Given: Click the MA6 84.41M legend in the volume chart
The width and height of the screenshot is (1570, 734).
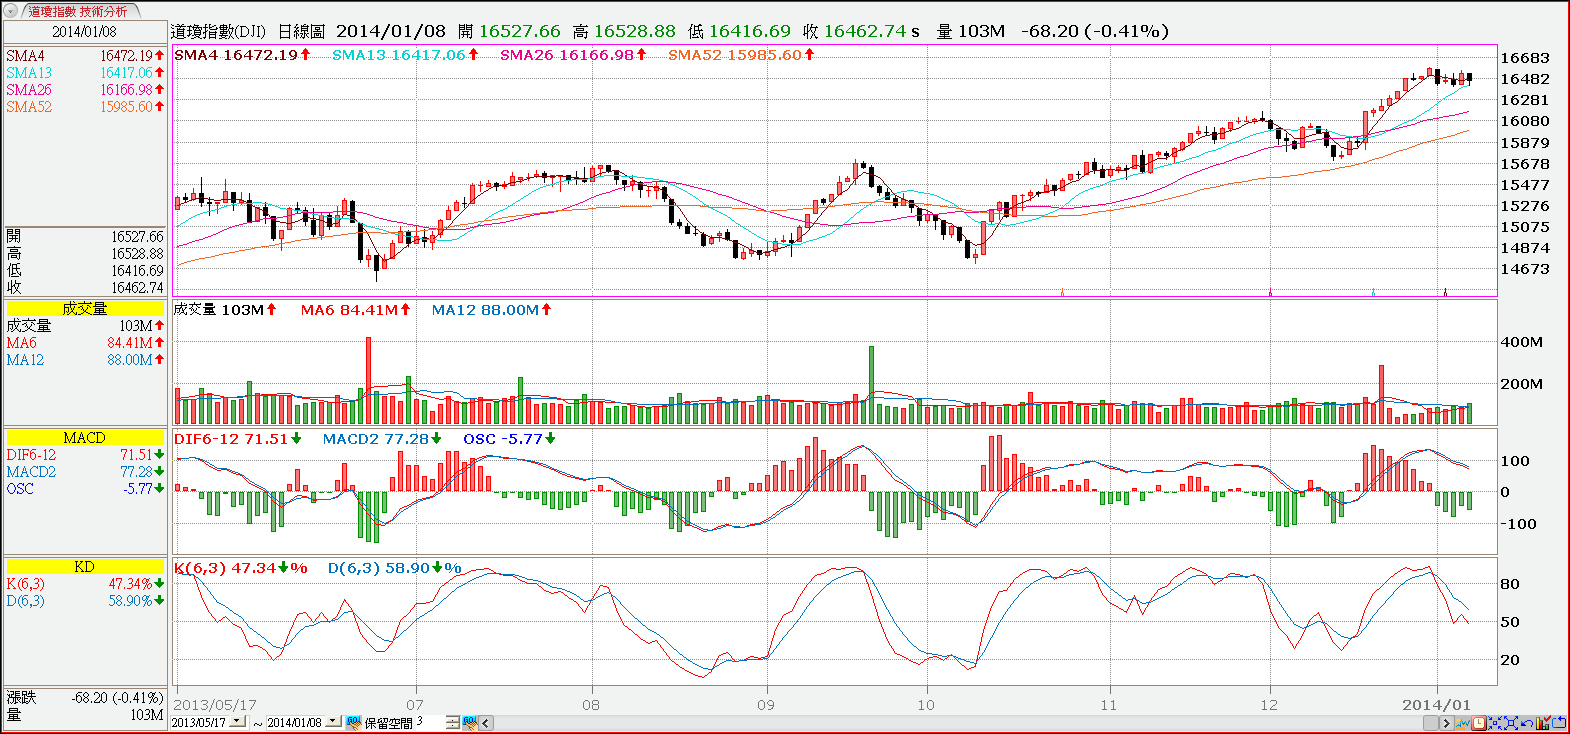Looking at the screenshot, I should [356, 310].
